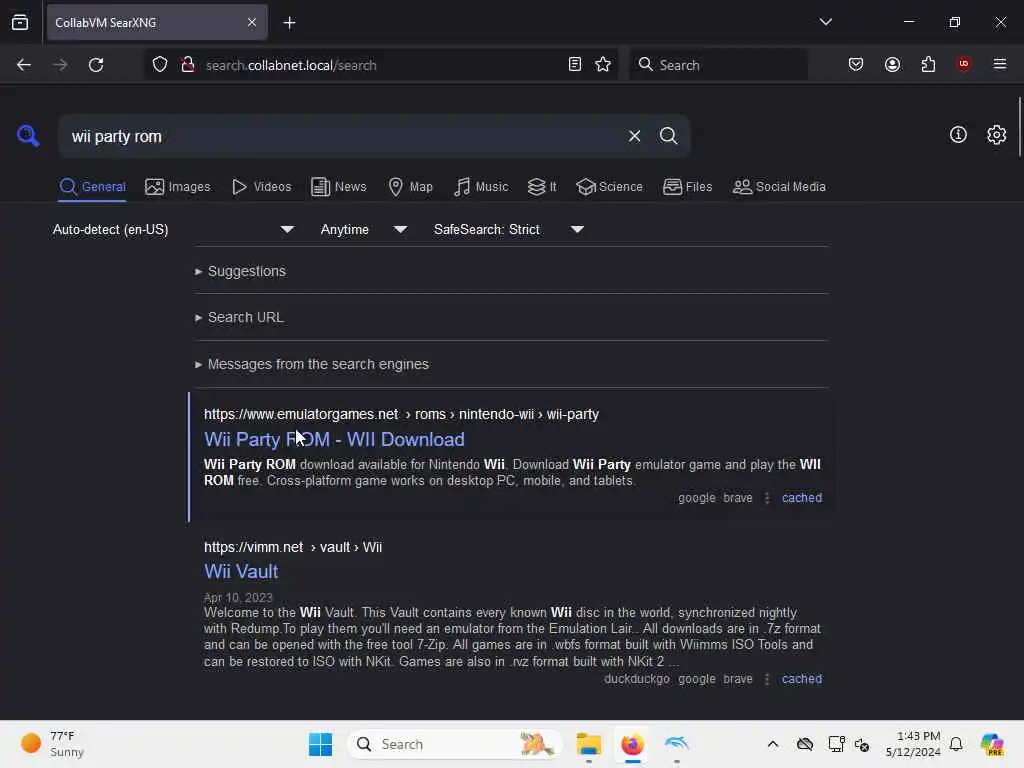This screenshot has width=1024, height=768.
Task: Open the more options dots for Wii Vault result
Action: pos(767,679)
